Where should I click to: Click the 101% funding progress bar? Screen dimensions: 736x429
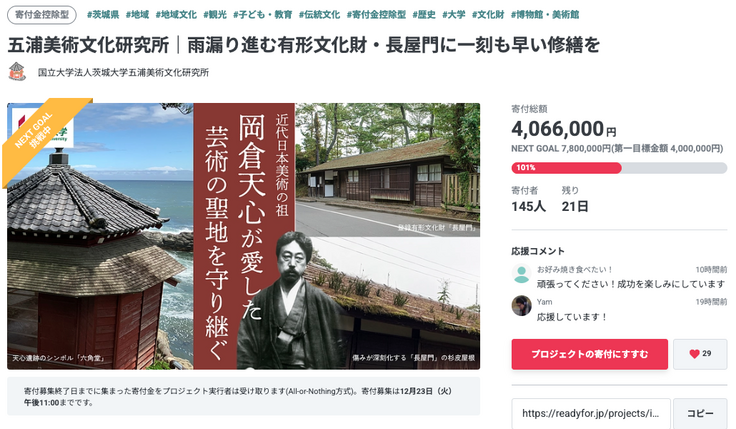619,168
